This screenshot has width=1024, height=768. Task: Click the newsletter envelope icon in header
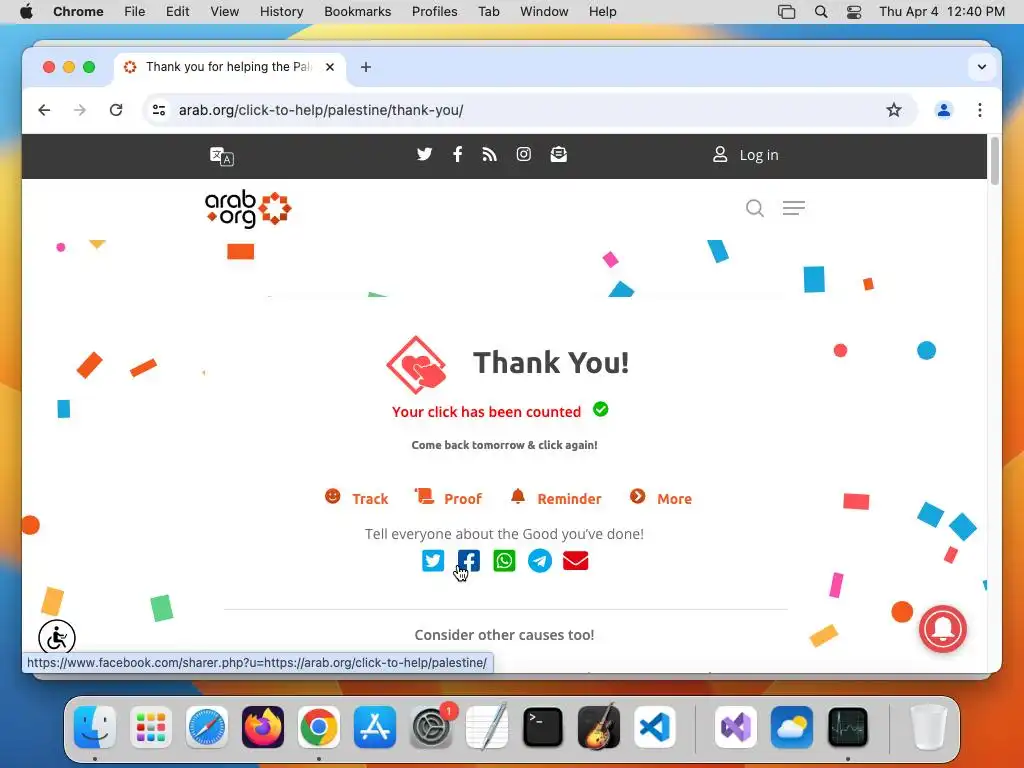click(558, 154)
